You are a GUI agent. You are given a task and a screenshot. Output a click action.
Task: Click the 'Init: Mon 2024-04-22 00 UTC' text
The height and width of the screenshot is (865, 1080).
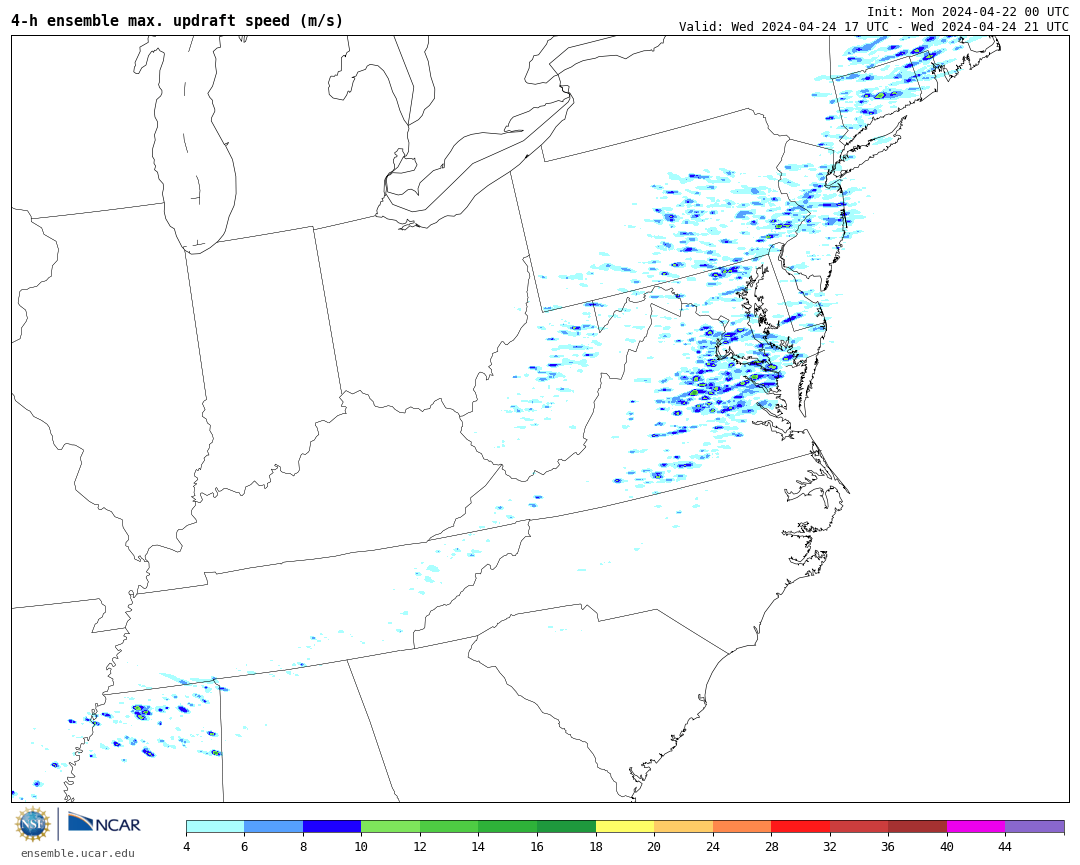point(968,12)
